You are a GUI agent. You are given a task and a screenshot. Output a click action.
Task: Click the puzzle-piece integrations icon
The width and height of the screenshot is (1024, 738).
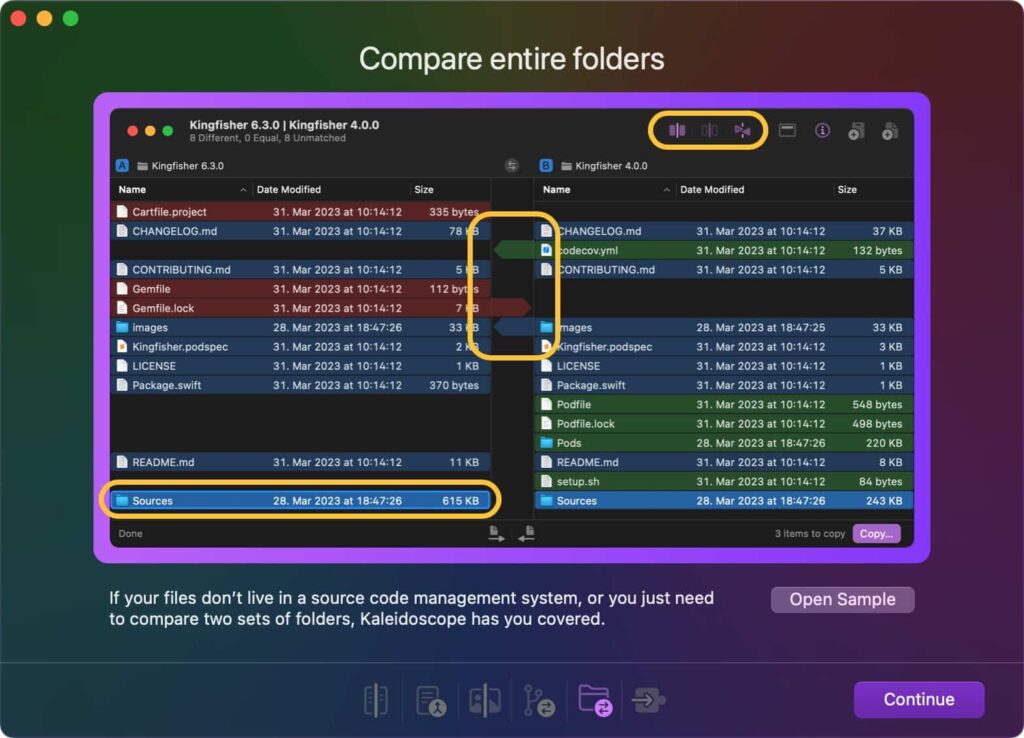coord(650,700)
